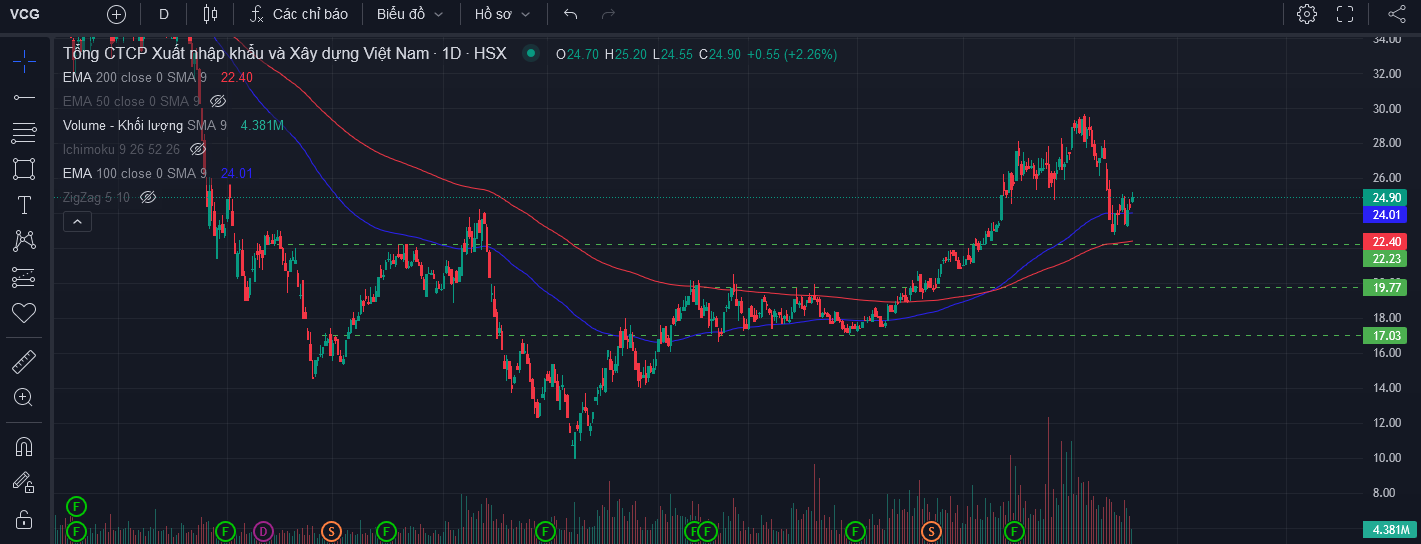Show the hidden ZigZag indicator

point(148,197)
